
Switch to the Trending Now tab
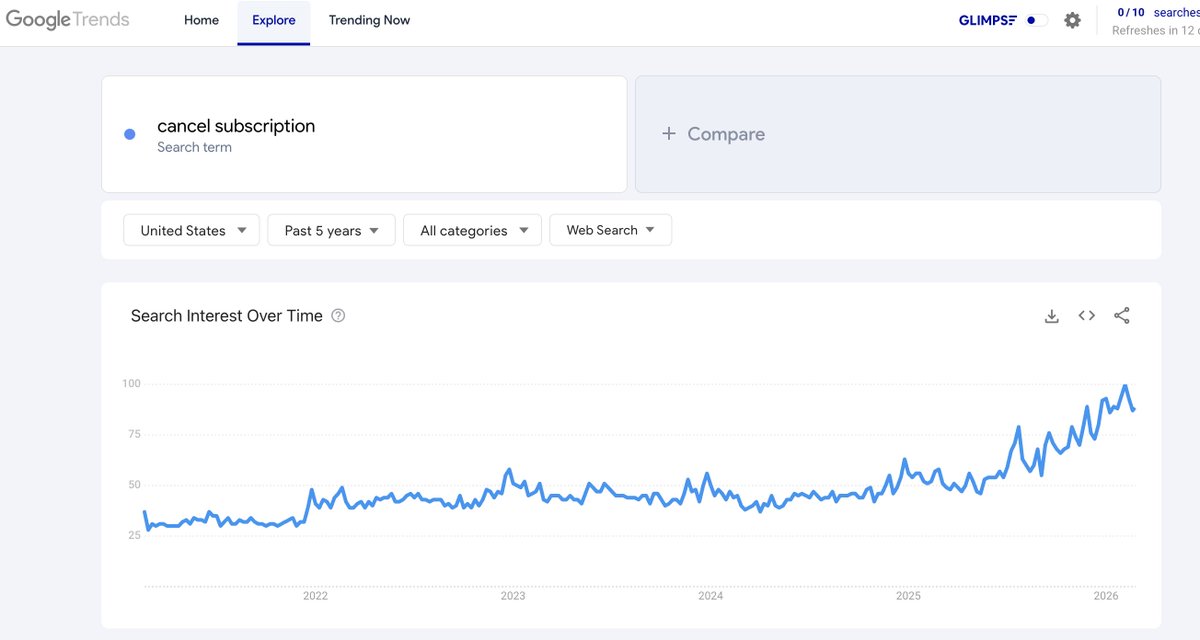(x=369, y=20)
